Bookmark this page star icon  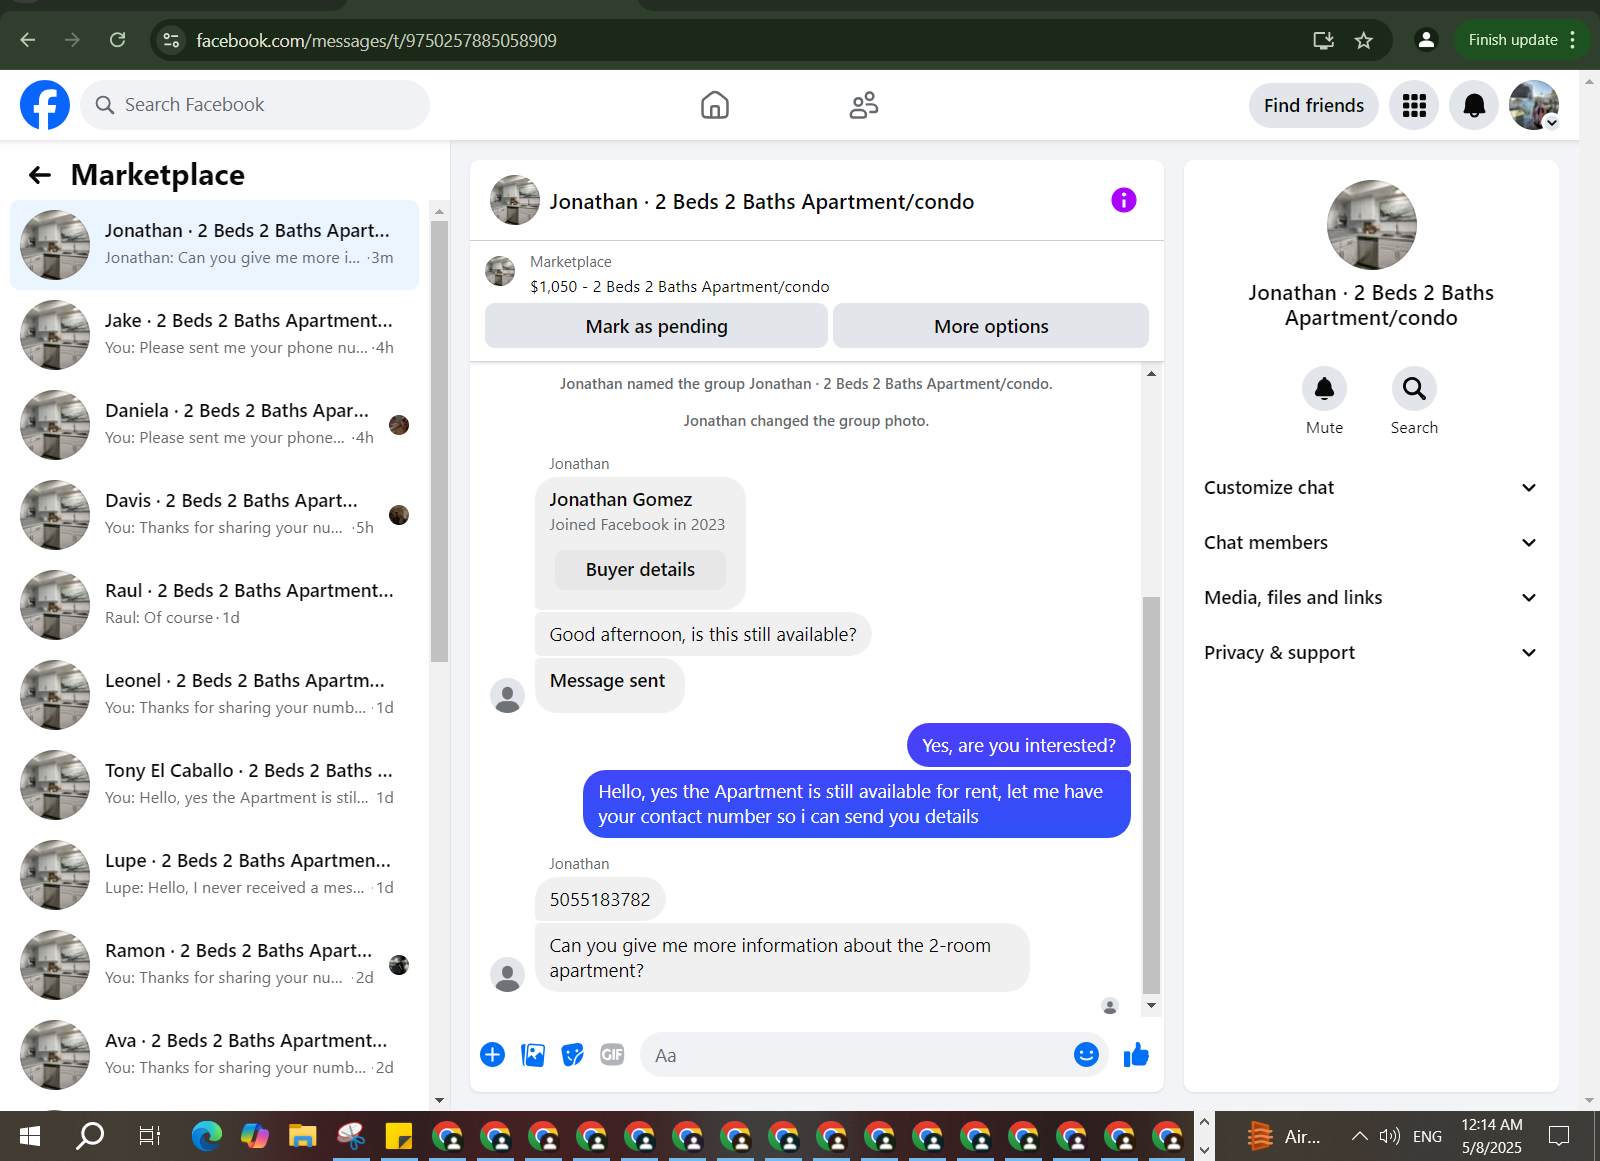pyautogui.click(x=1363, y=40)
